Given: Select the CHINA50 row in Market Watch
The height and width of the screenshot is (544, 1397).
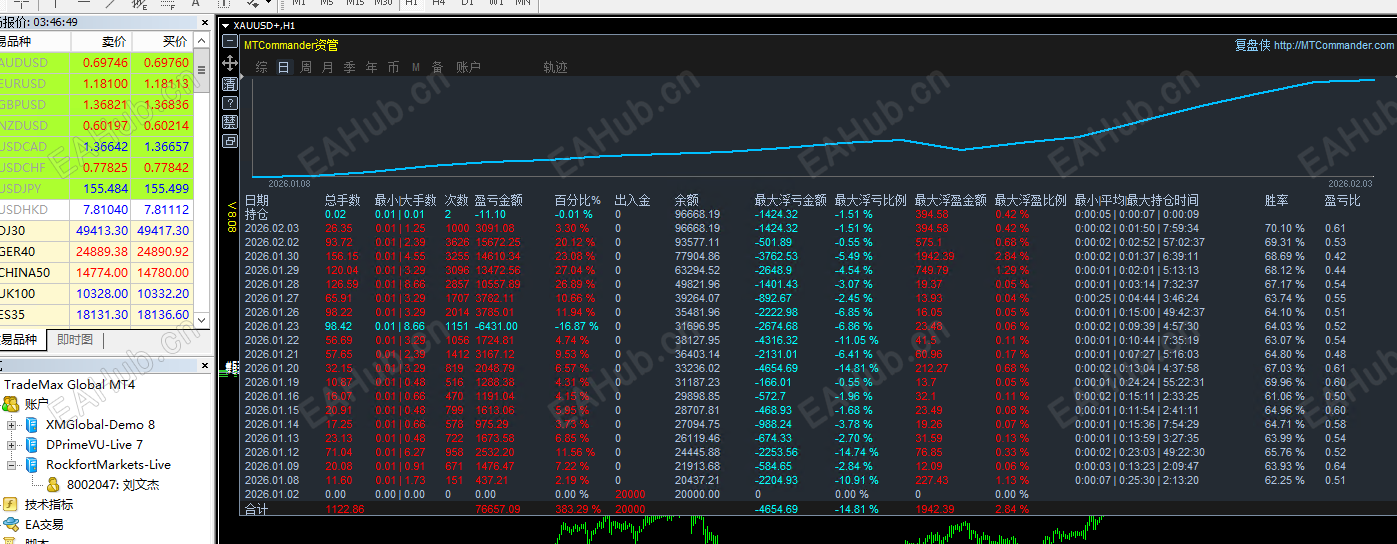Looking at the screenshot, I should [97, 273].
